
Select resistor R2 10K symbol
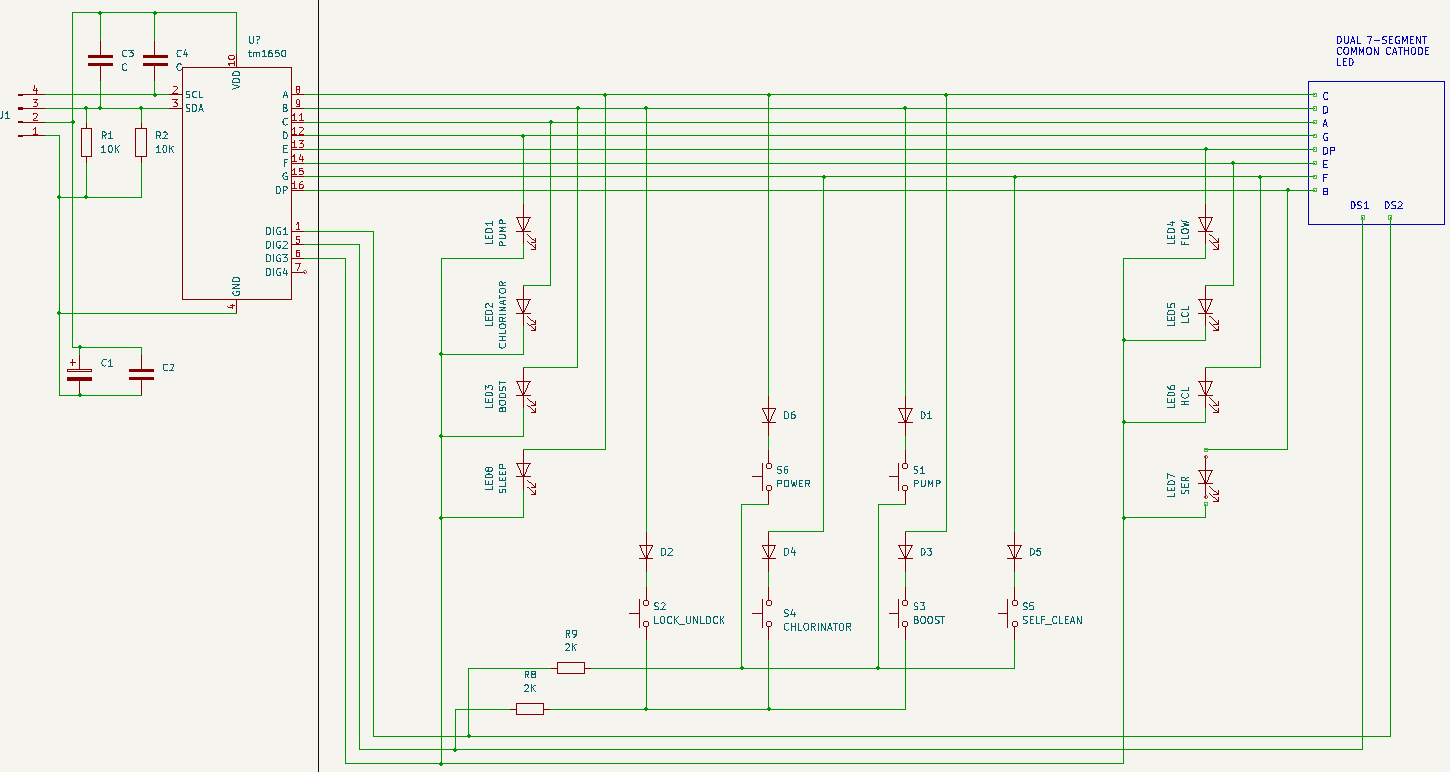tap(141, 142)
